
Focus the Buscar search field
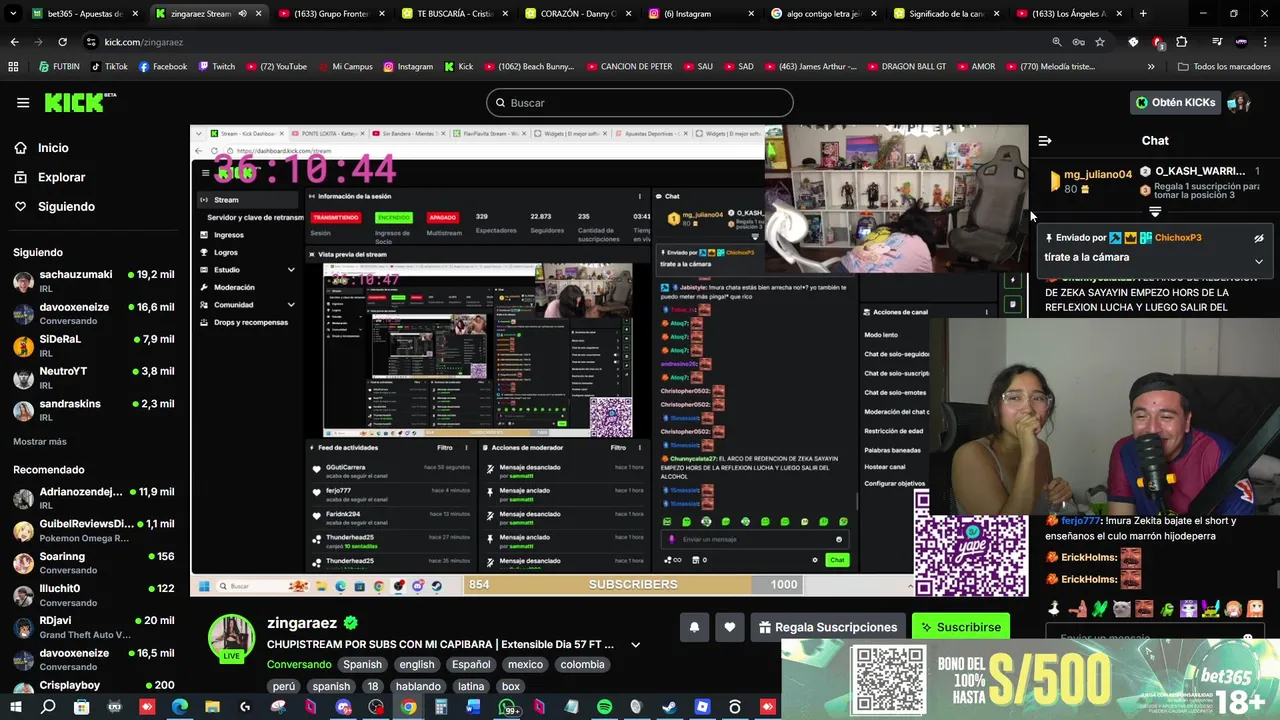click(x=640, y=103)
